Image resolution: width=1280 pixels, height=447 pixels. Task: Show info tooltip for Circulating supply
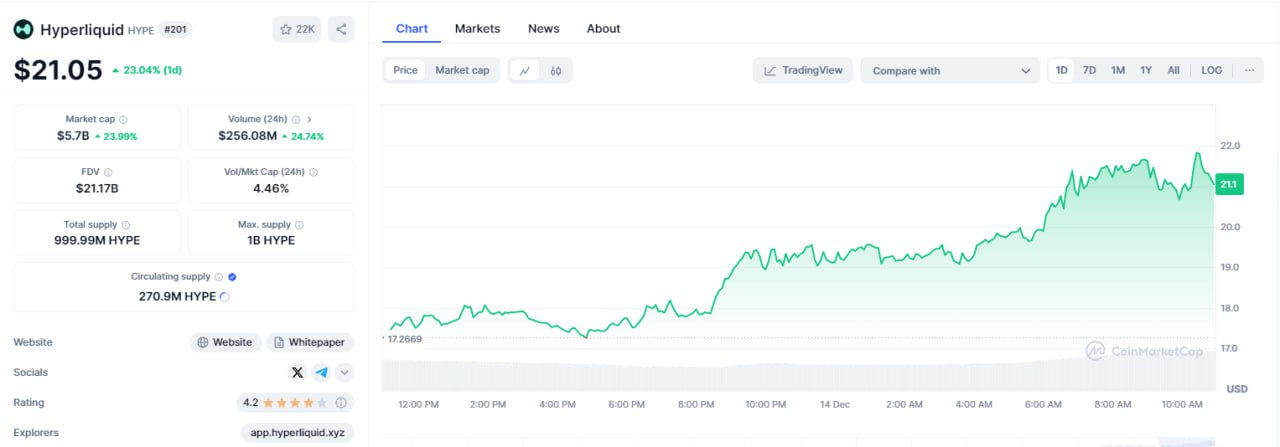[x=218, y=277]
